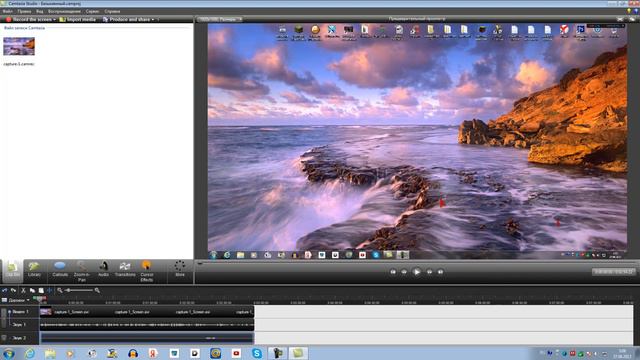
Task: Open the Cursor Effects tab
Action: (147, 271)
